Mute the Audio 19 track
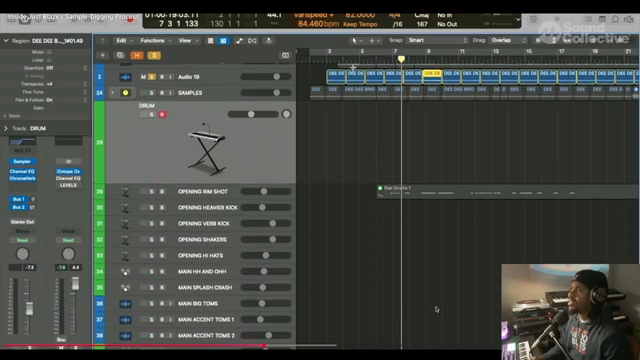This screenshot has width=640, height=360. (x=143, y=77)
